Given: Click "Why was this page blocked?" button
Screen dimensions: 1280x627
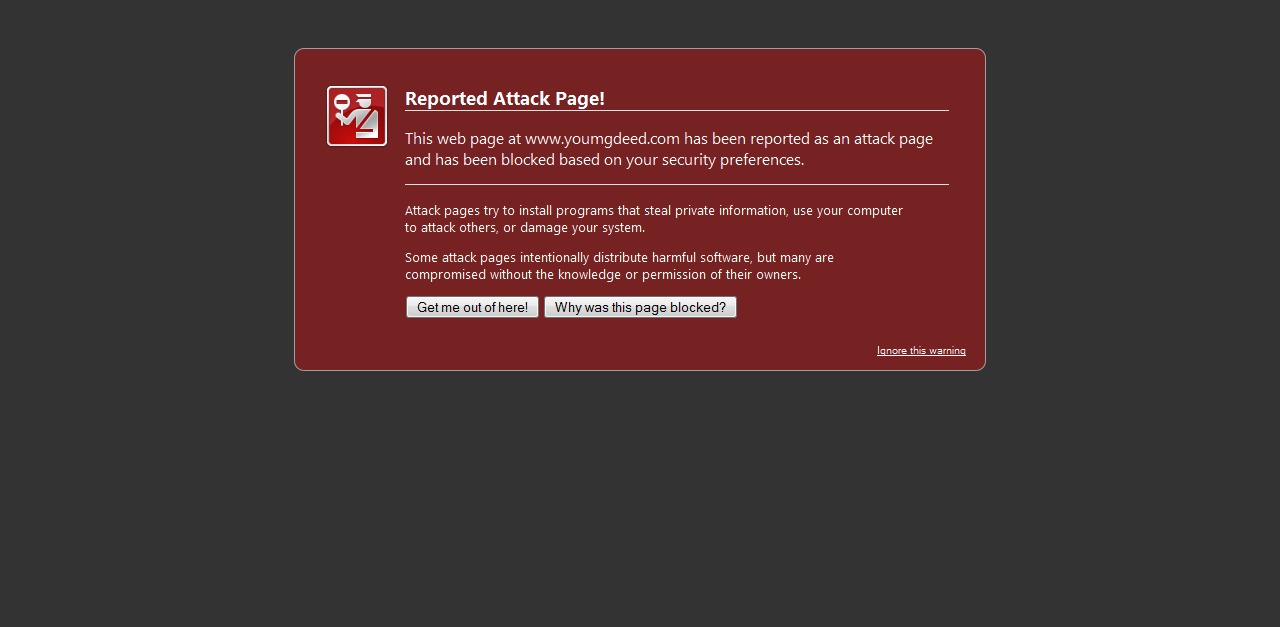Looking at the screenshot, I should pyautogui.click(x=640, y=307).
